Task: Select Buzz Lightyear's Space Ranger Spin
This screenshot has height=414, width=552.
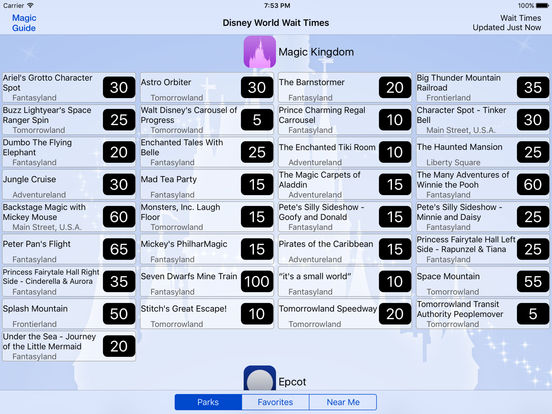Action: (x=69, y=120)
